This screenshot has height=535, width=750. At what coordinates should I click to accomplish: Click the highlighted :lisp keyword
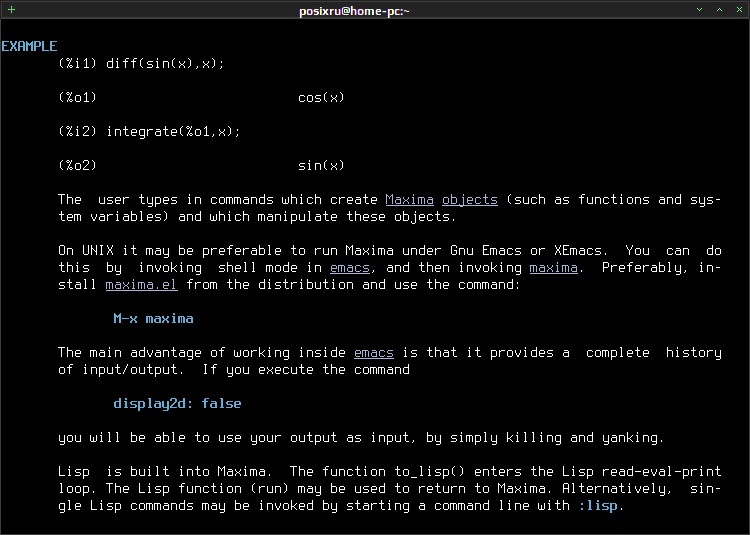point(598,505)
